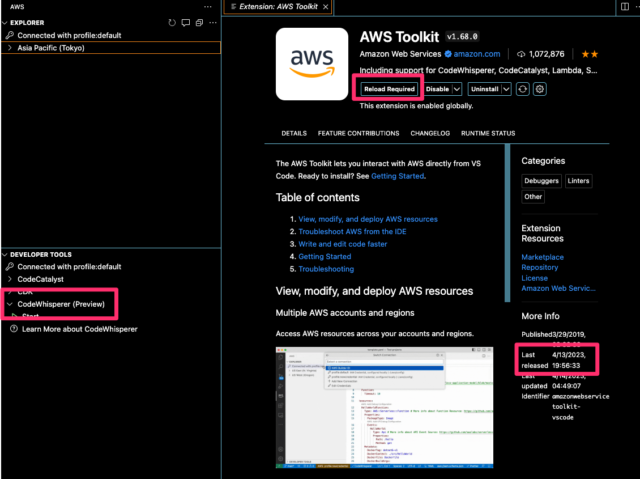
Task: Switch to the RUNTIME STATUS tab
Action: point(488,133)
